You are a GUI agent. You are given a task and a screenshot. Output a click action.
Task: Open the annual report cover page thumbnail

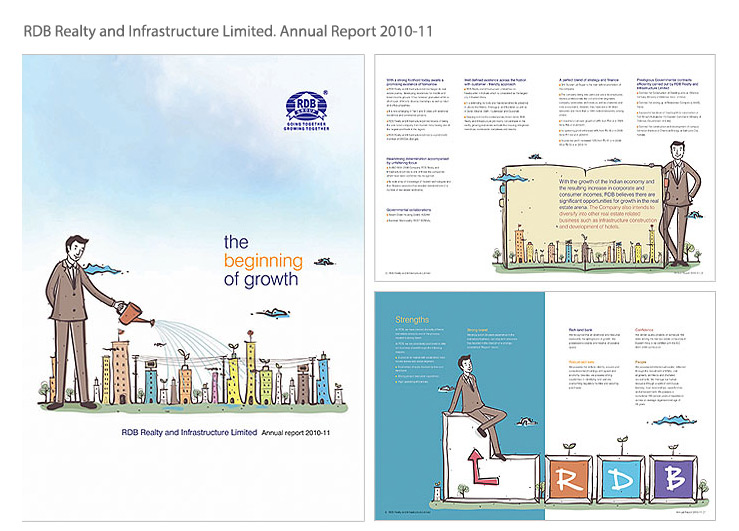193,288
